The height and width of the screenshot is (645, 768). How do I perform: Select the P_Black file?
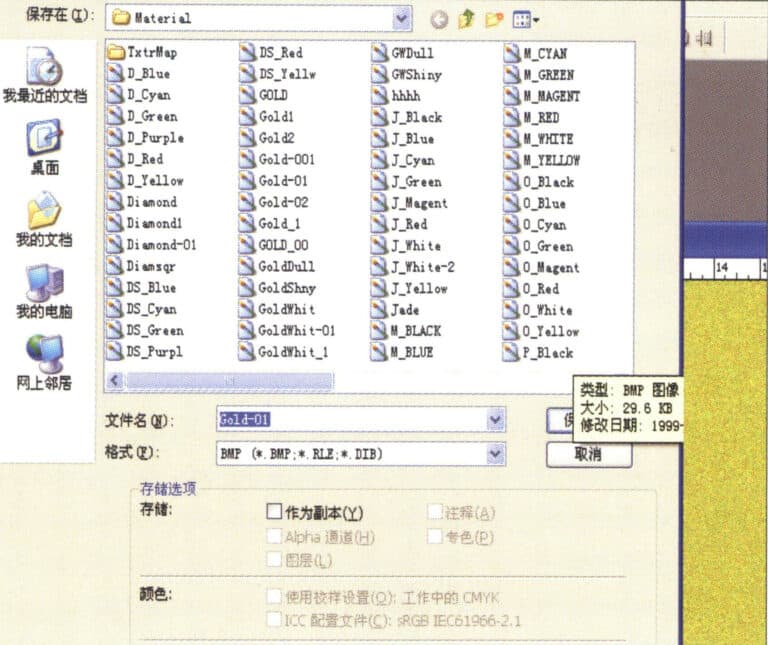(x=538, y=353)
